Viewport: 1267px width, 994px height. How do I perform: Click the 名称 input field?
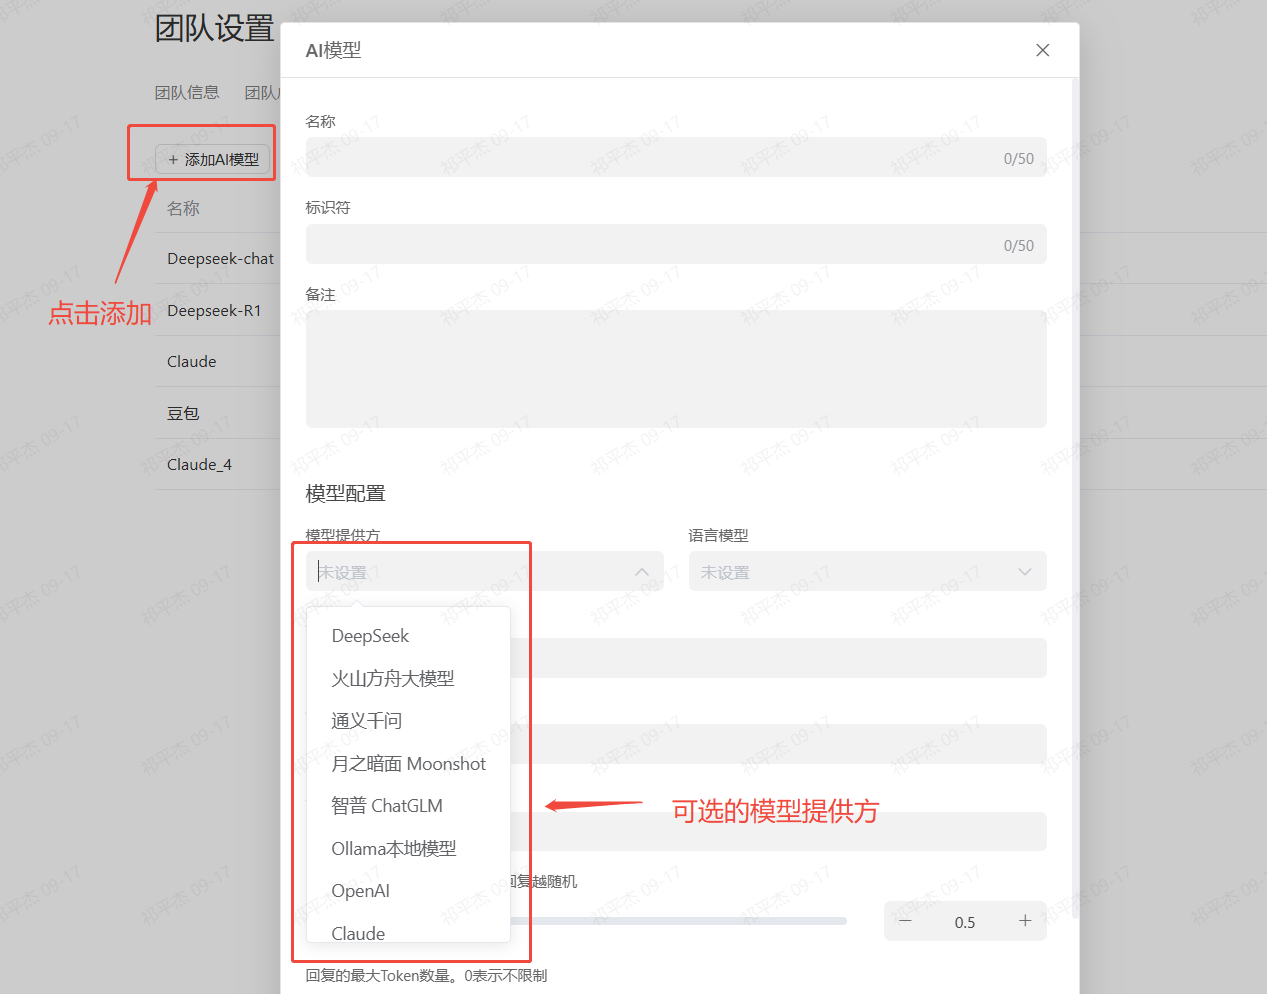click(x=650, y=158)
